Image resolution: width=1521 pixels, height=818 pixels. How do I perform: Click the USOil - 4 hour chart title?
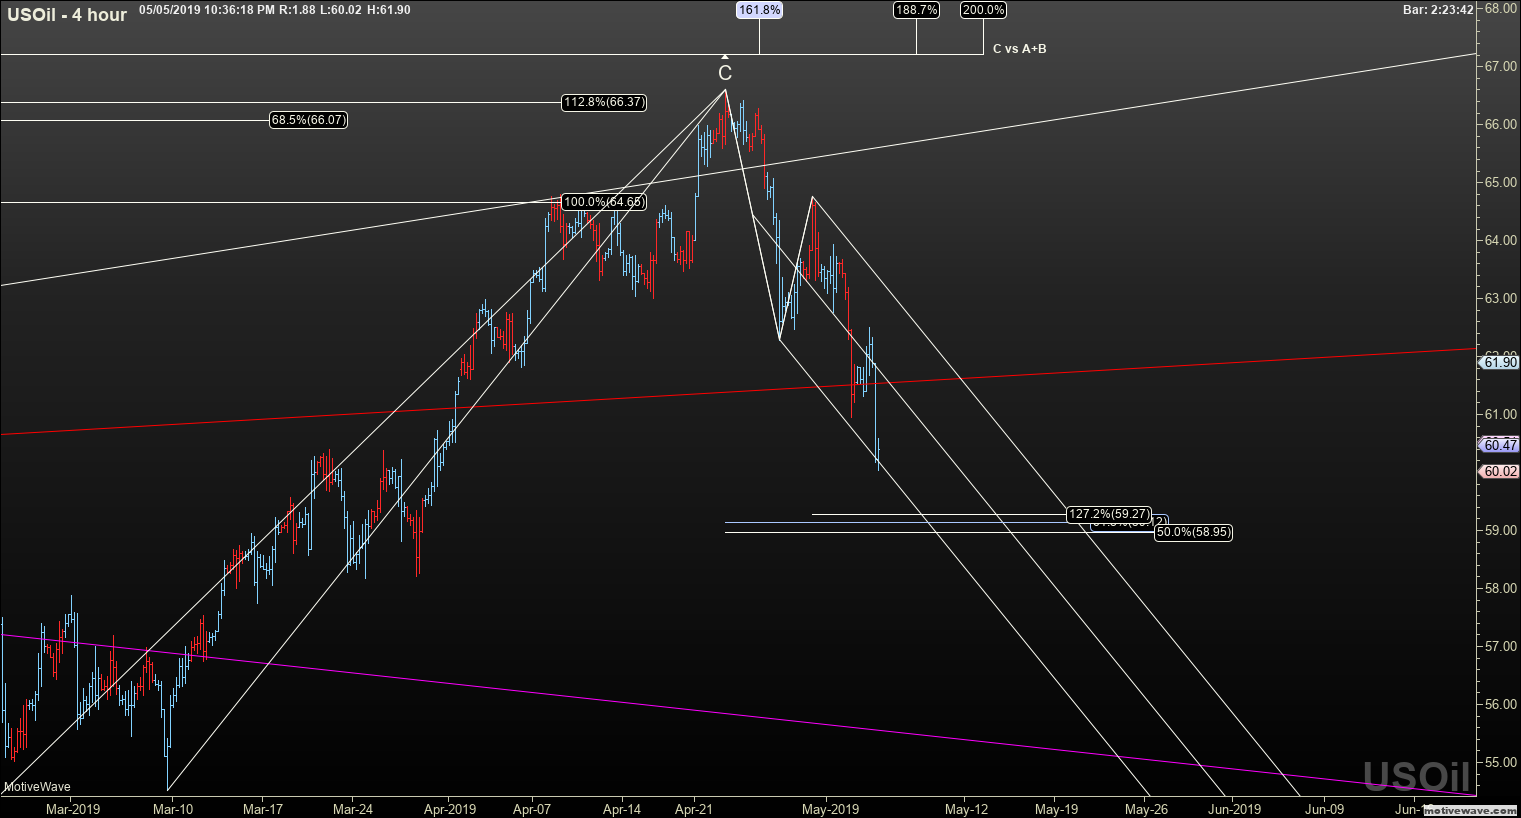[67, 15]
